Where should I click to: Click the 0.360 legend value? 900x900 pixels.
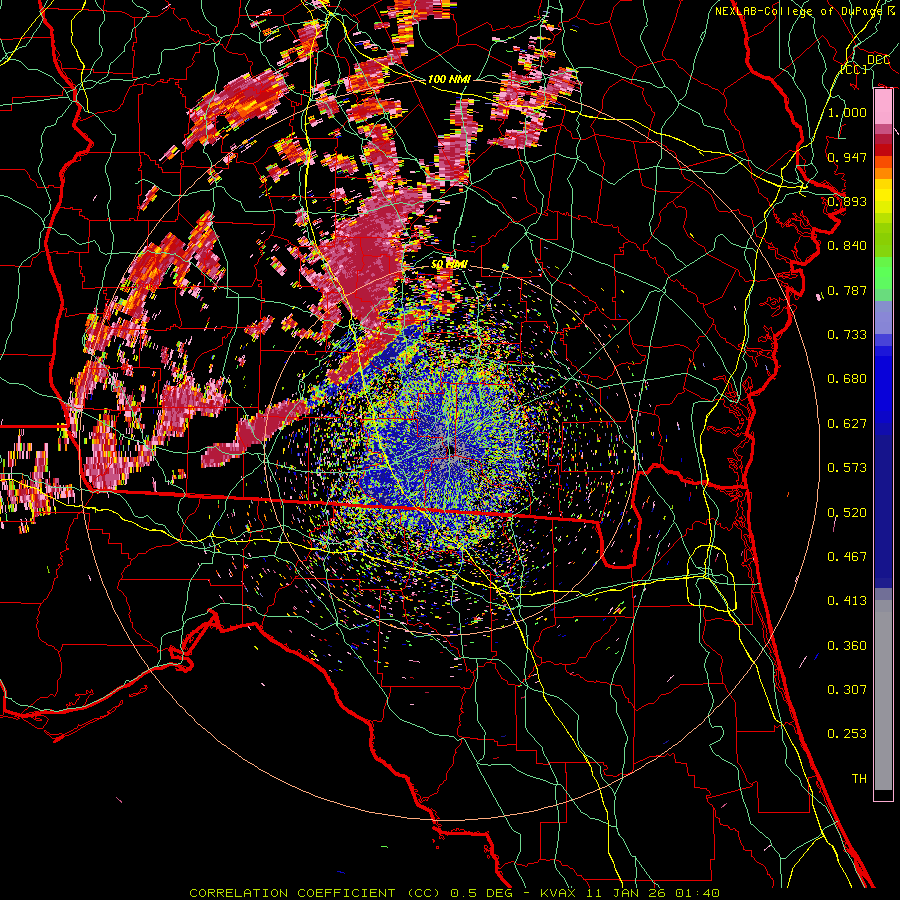point(847,646)
